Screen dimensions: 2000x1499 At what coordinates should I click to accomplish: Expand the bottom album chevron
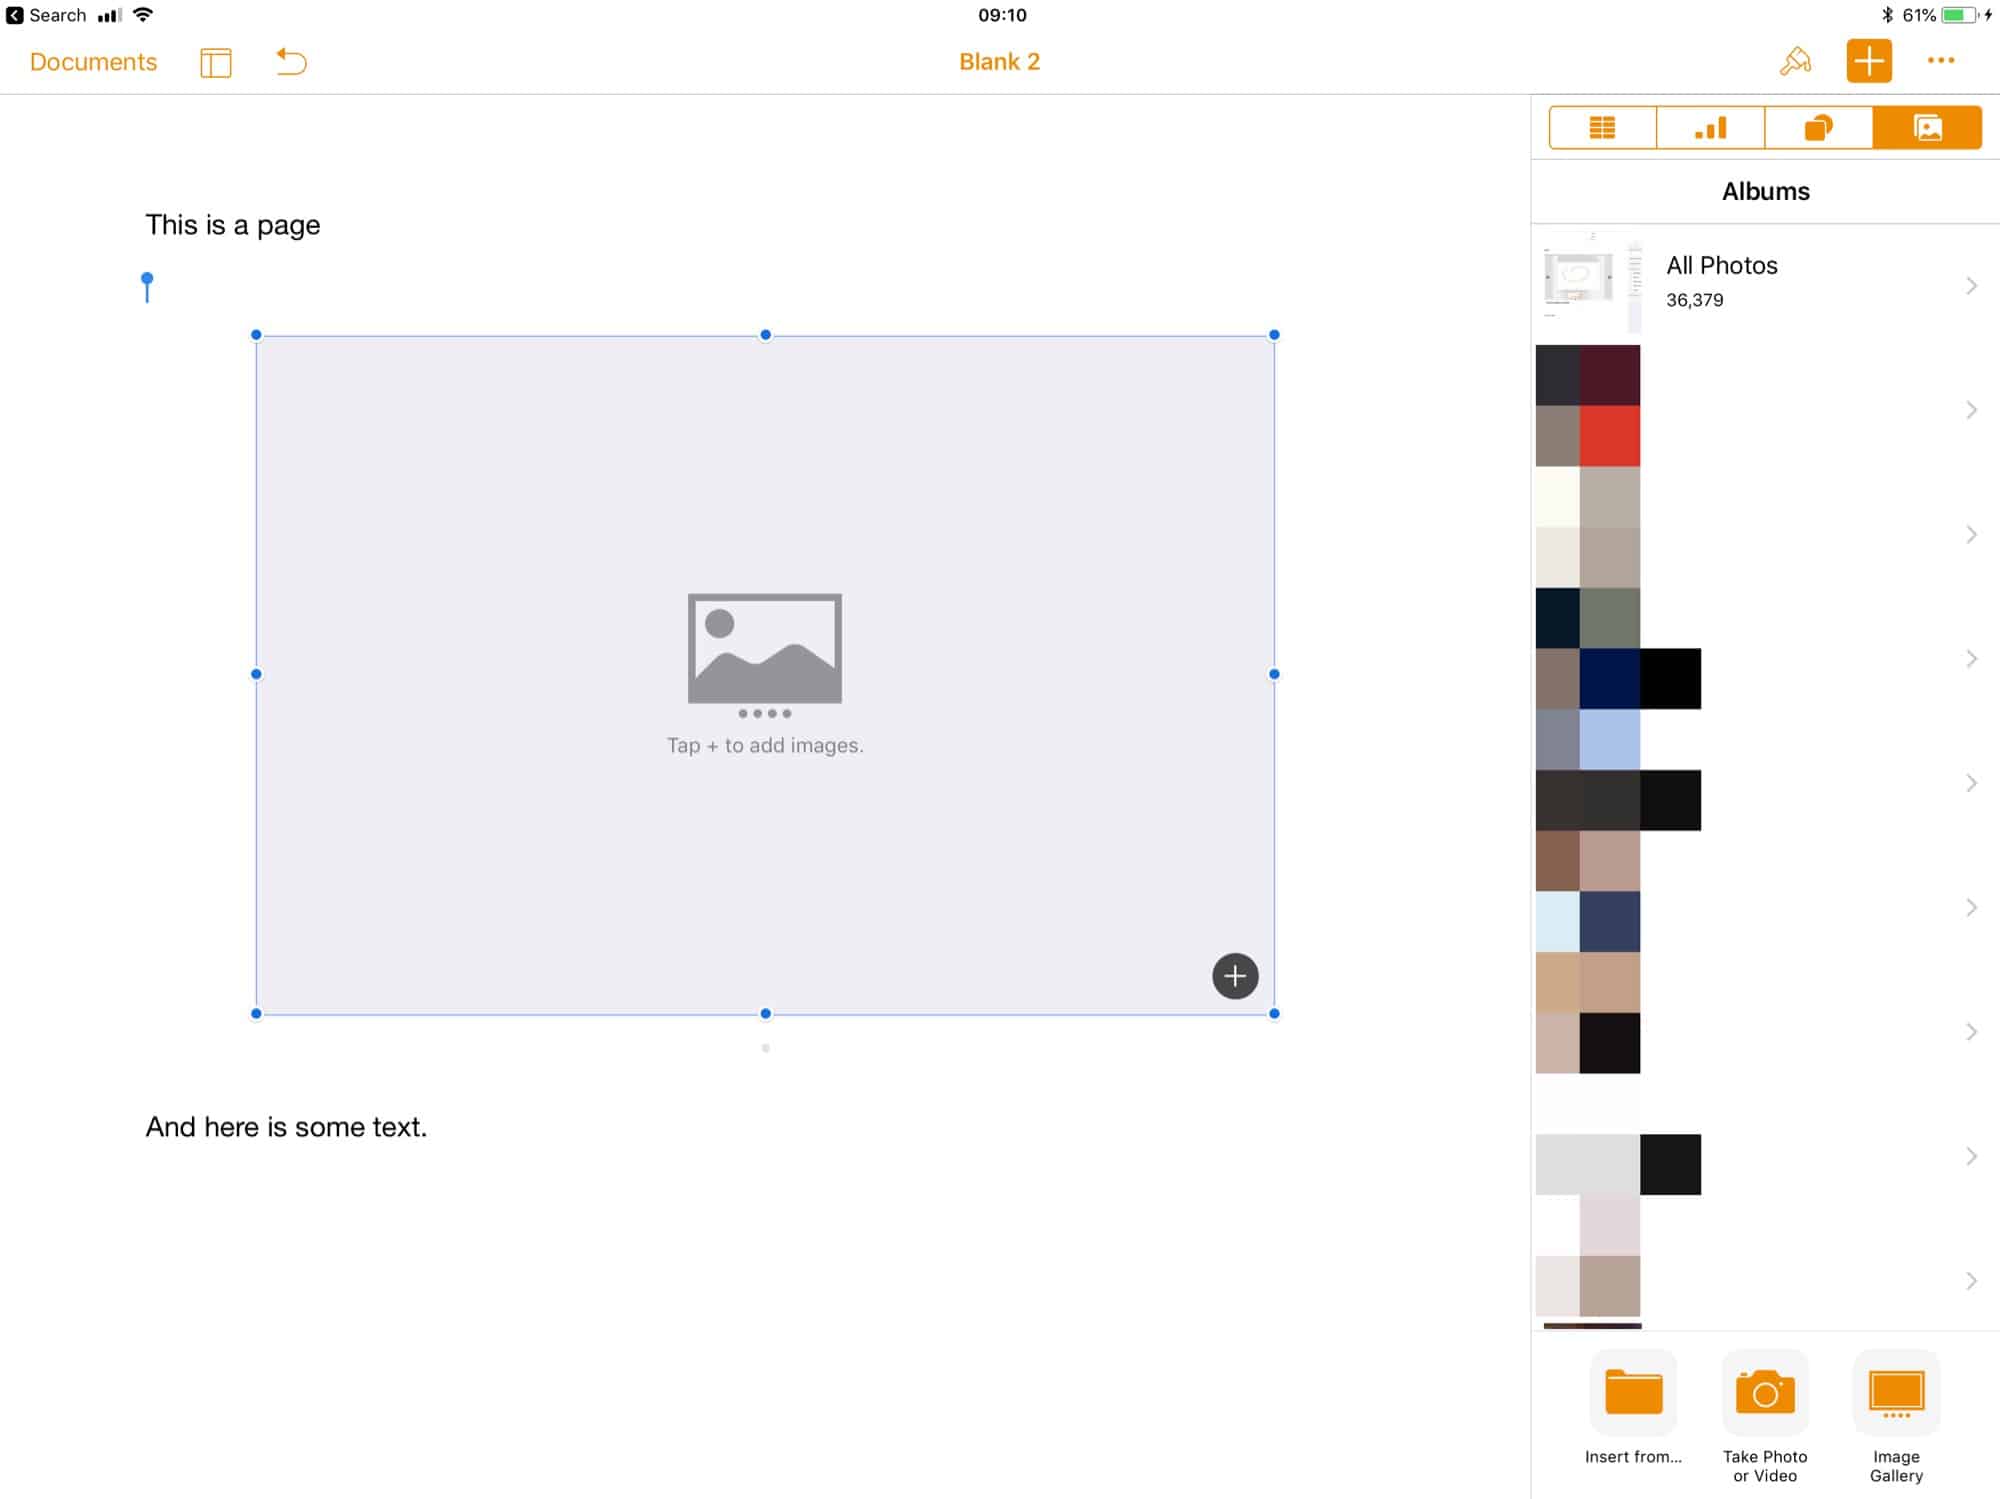1970,1280
